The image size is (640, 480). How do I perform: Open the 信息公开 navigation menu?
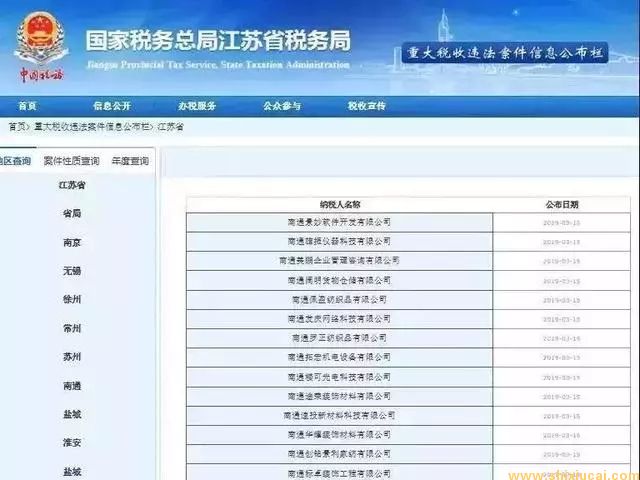pyautogui.click(x=112, y=106)
